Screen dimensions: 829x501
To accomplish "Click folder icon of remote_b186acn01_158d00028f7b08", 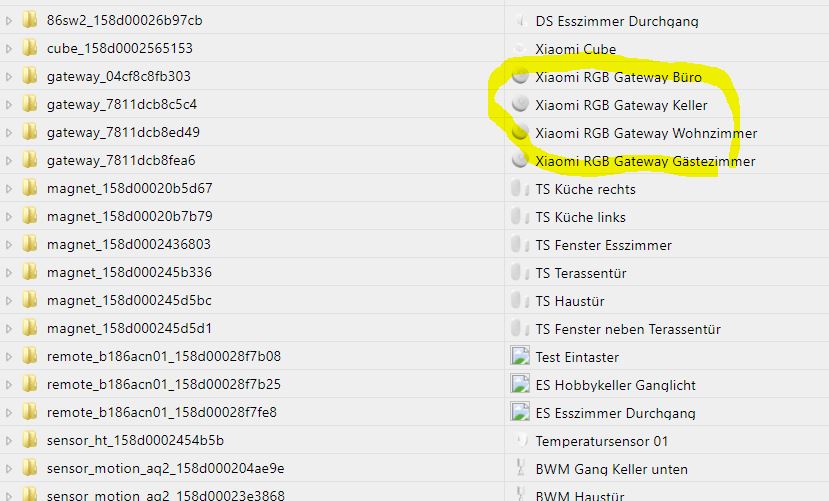I will click(30, 356).
